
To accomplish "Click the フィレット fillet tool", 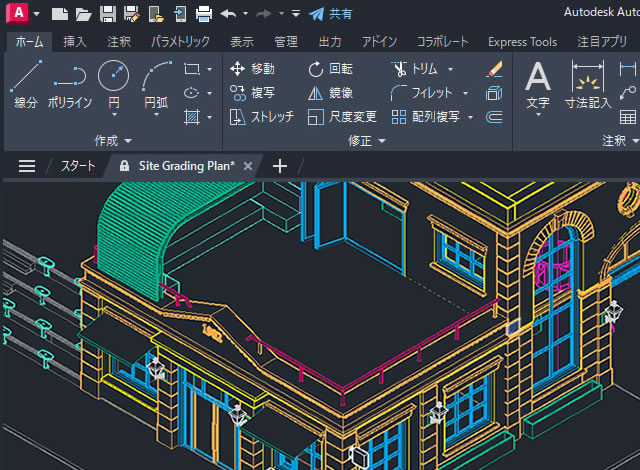I will (422, 93).
